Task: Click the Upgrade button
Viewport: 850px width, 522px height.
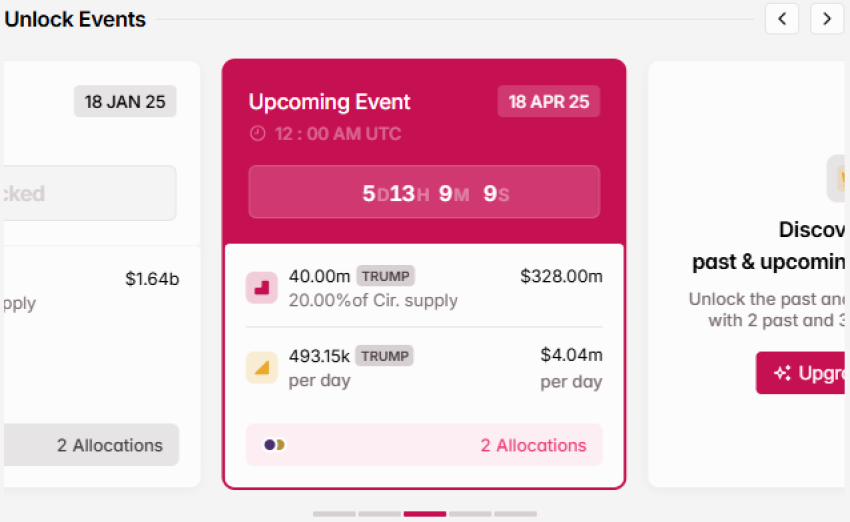Action: (801, 373)
